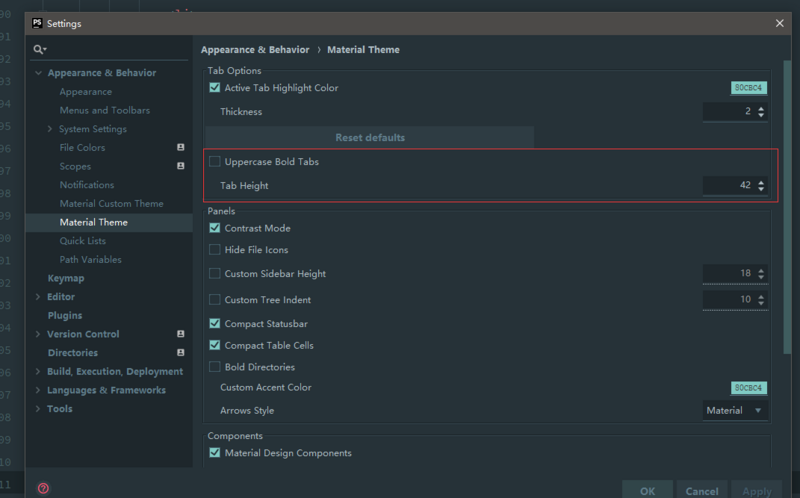Click the PhpStorm logo in title bar
The height and width of the screenshot is (498, 800).
(x=37, y=23)
